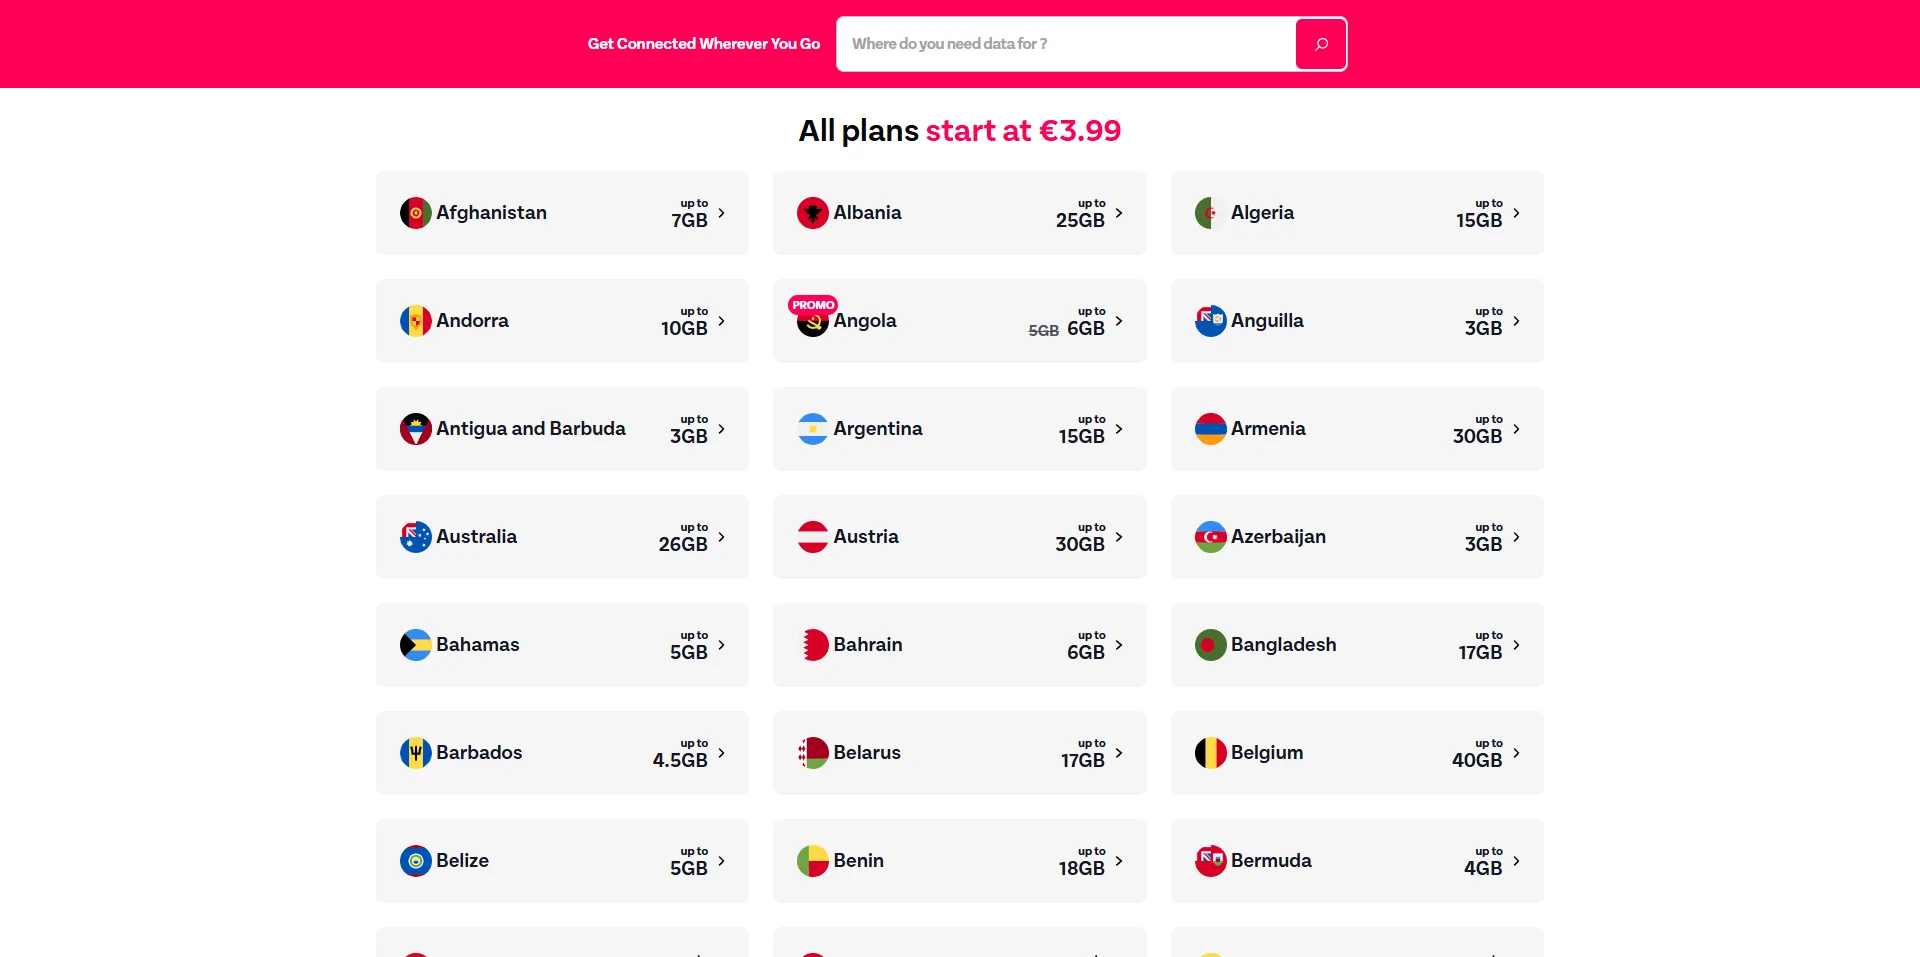Open the Belarus plan card

959,753
